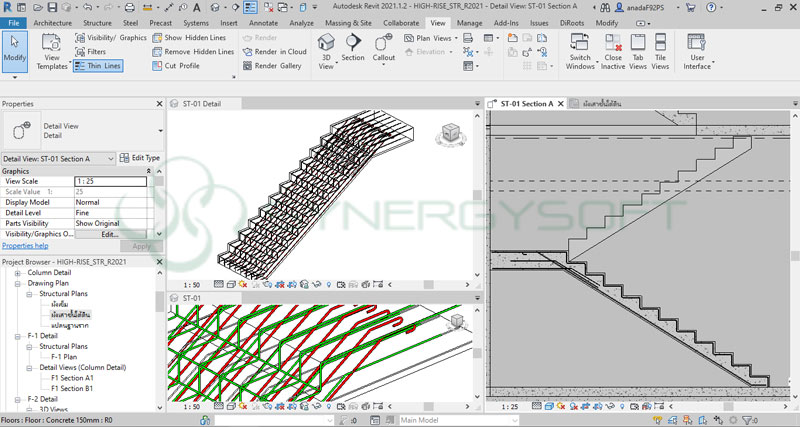Switch to the Architecture ribbon tab

(x=52, y=22)
